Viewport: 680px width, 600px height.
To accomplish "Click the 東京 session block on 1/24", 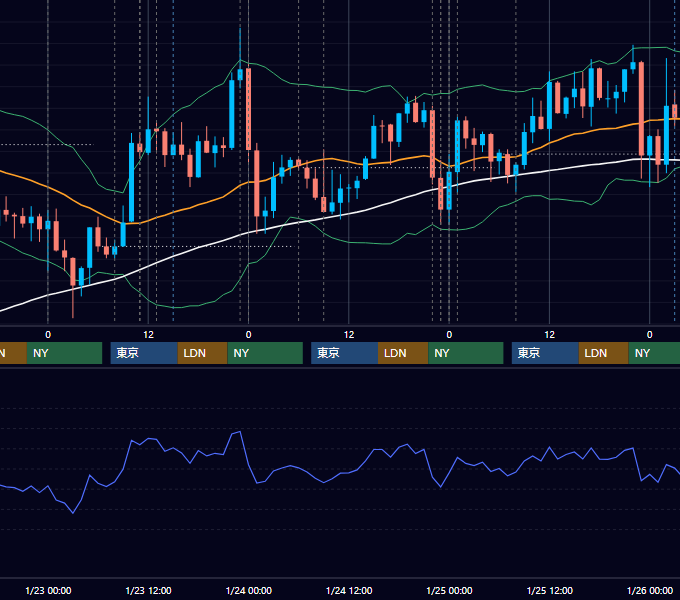I will click(x=344, y=353).
